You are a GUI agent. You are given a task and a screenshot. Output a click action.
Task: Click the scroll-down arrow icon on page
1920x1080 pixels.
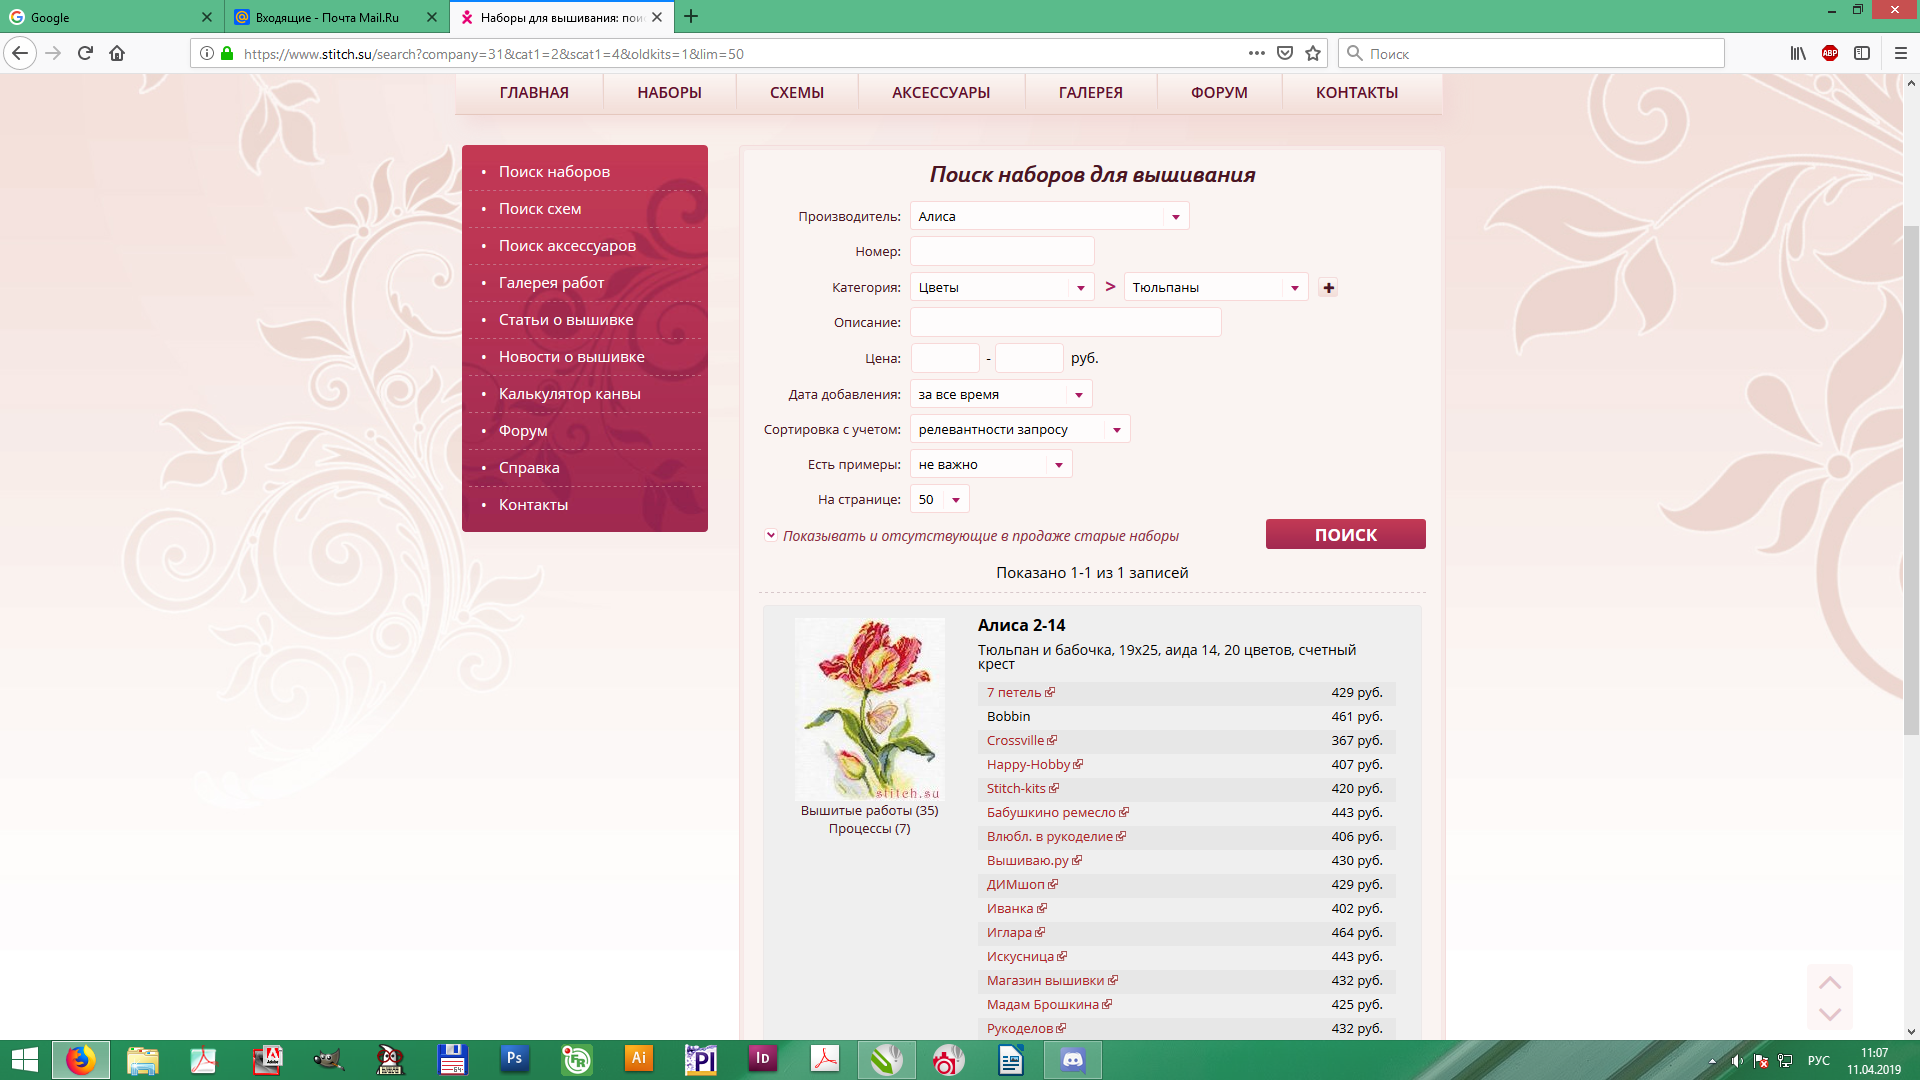[1829, 1014]
